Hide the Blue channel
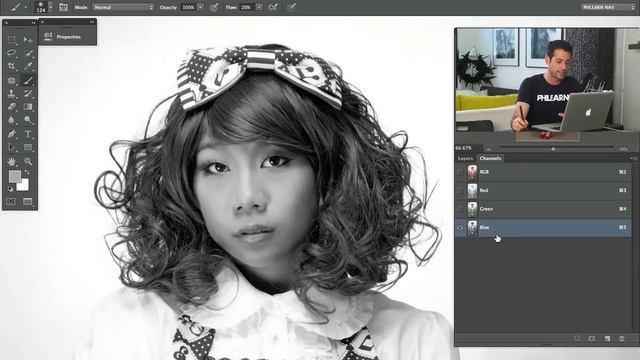Image resolution: width=640 pixels, height=360 pixels. pyautogui.click(x=460, y=228)
